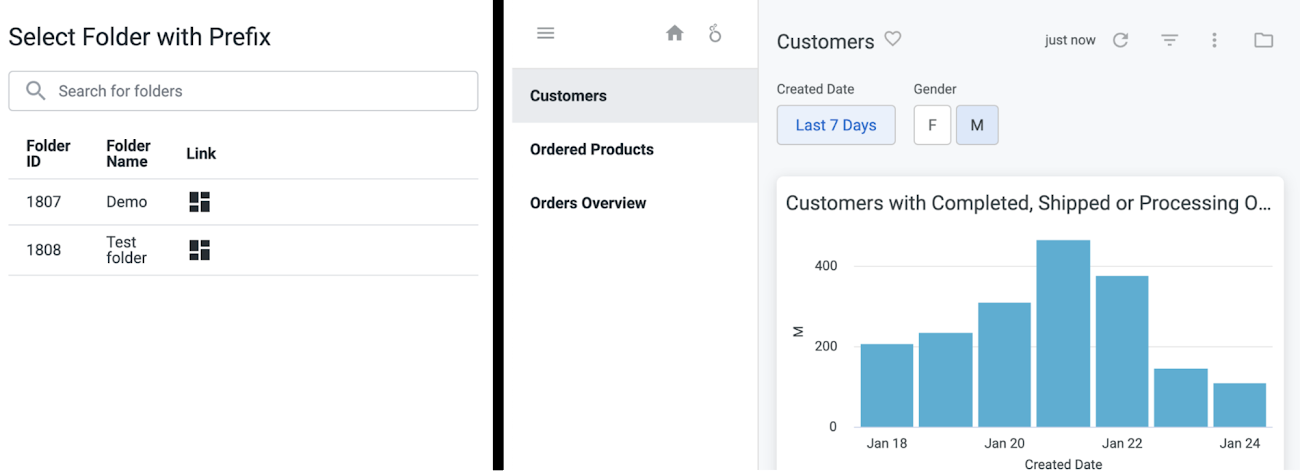Select Ordered Products in the sidebar

tap(635, 149)
